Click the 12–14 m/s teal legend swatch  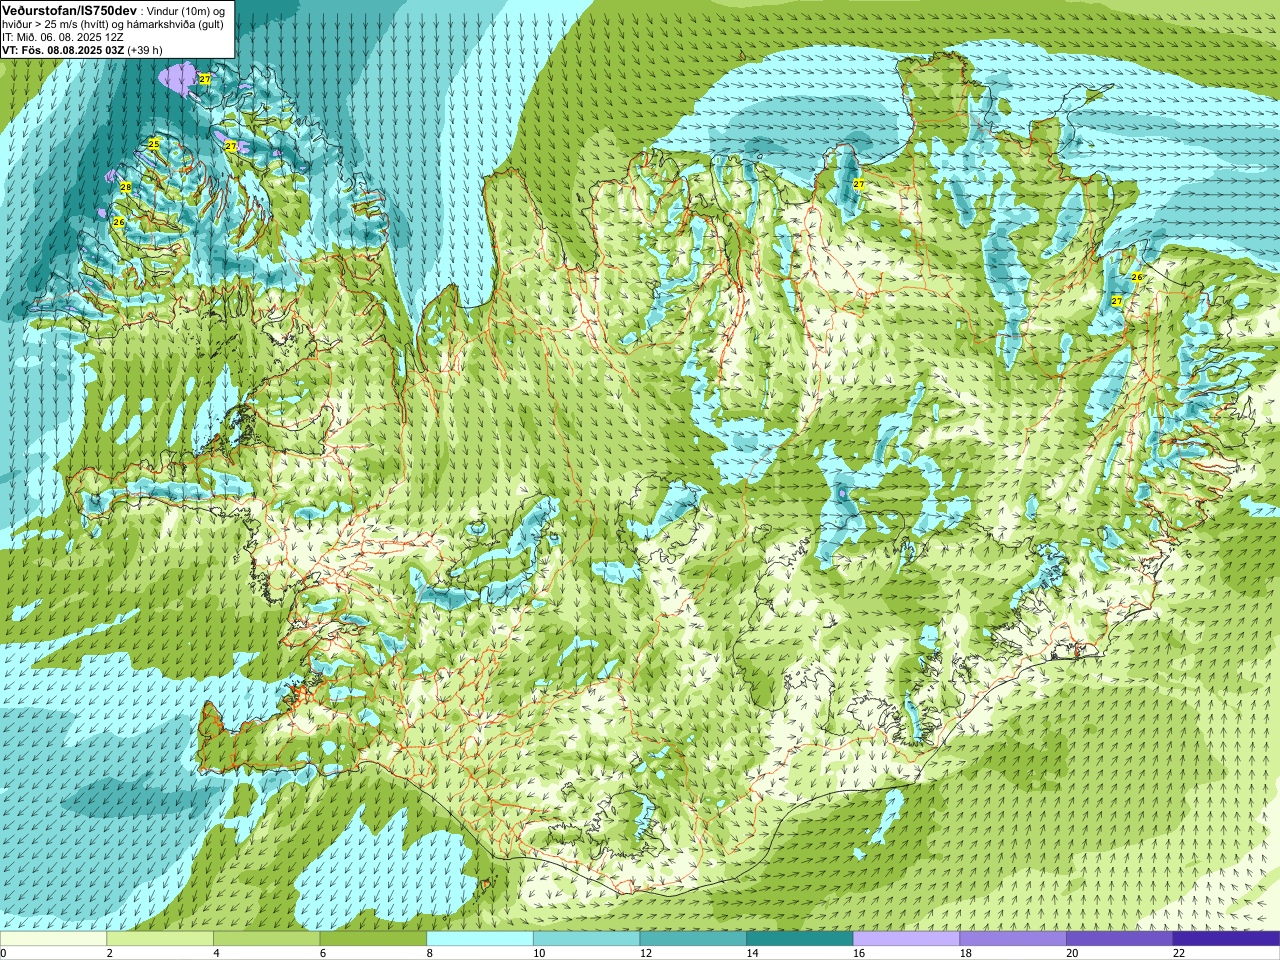pos(693,939)
